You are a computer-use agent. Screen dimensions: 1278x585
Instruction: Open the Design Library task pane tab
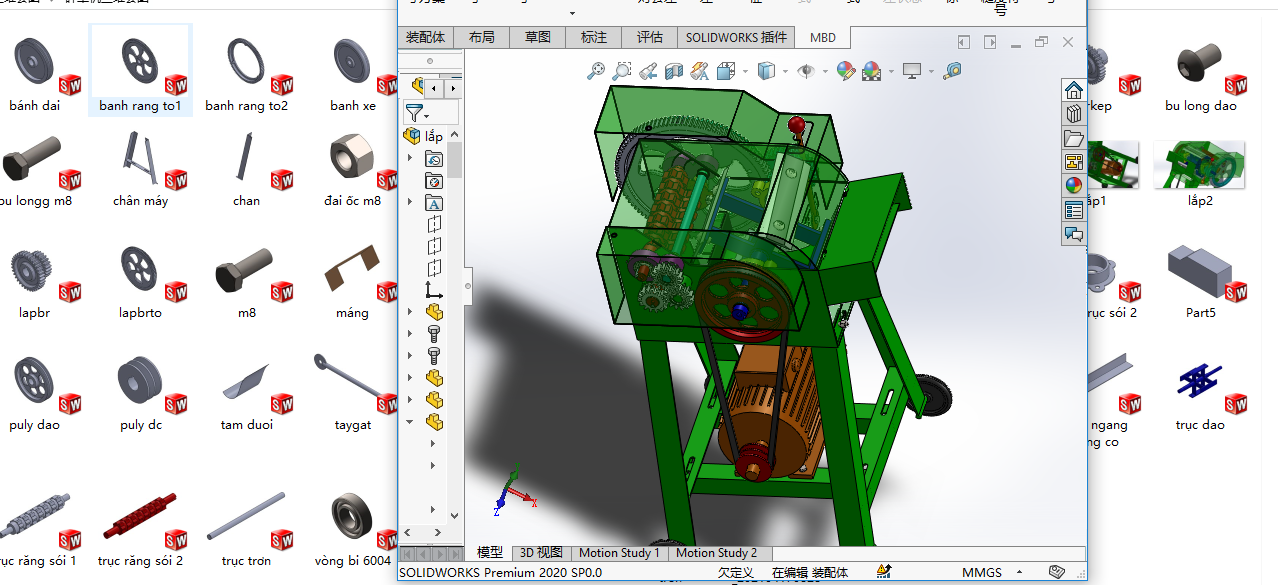click(1073, 114)
